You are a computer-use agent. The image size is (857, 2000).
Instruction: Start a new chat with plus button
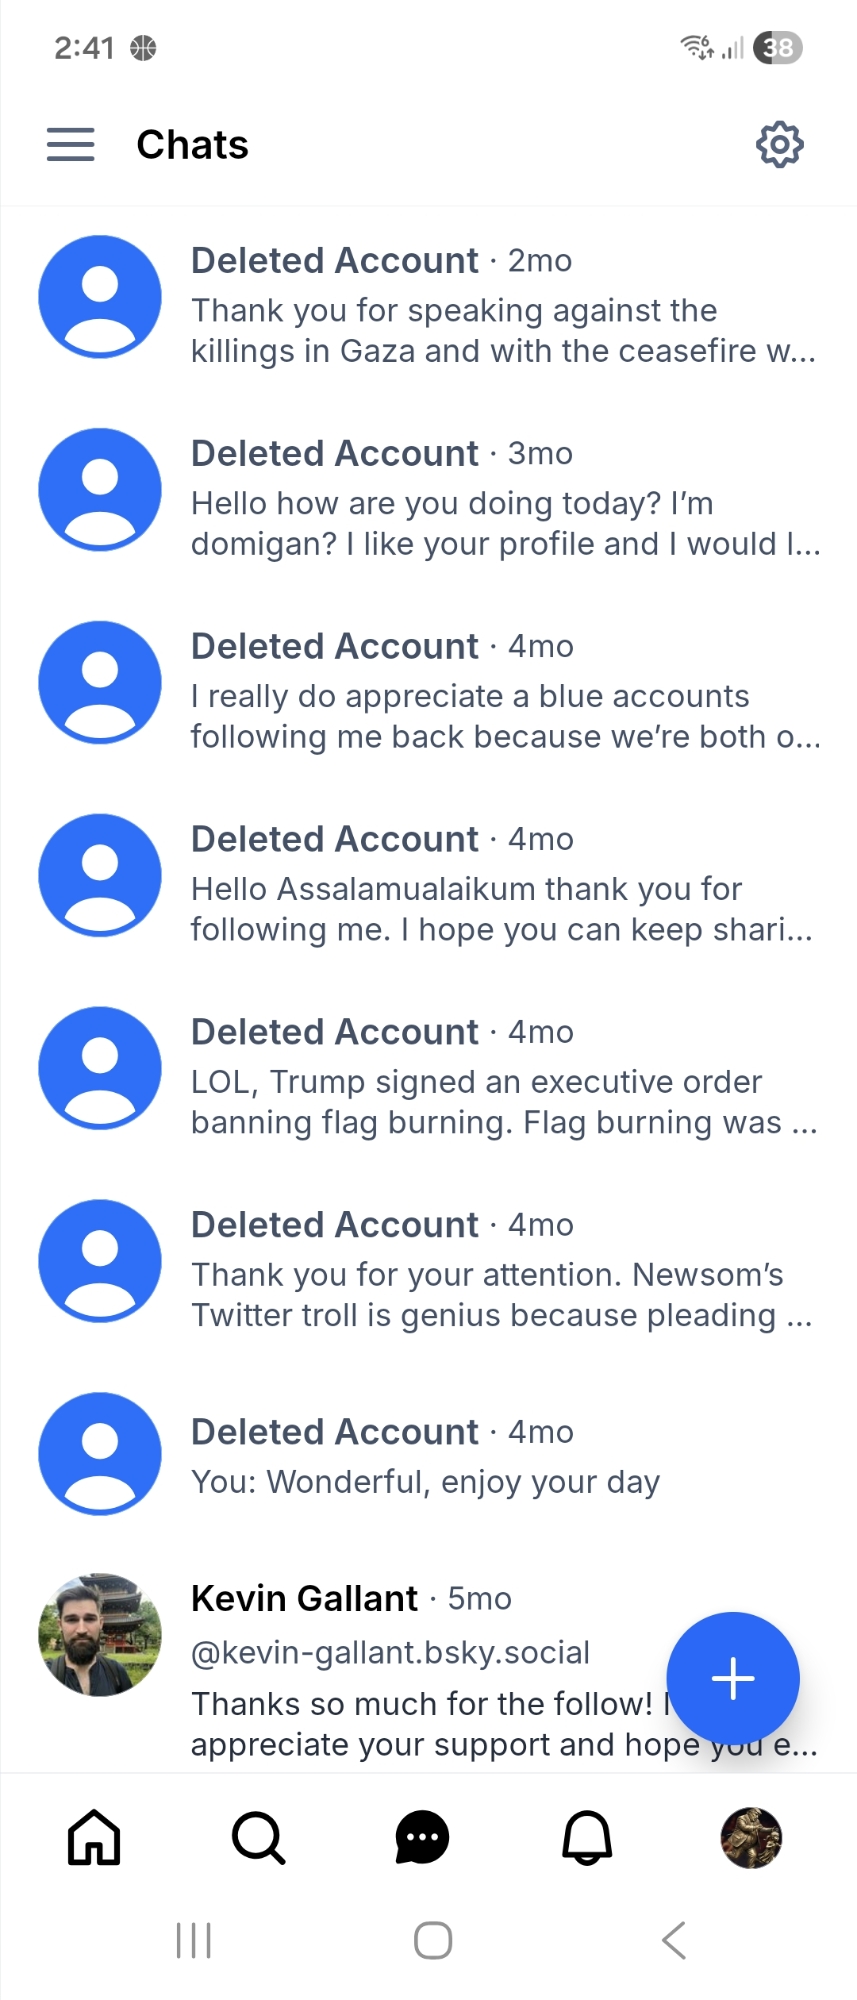[x=733, y=1678]
